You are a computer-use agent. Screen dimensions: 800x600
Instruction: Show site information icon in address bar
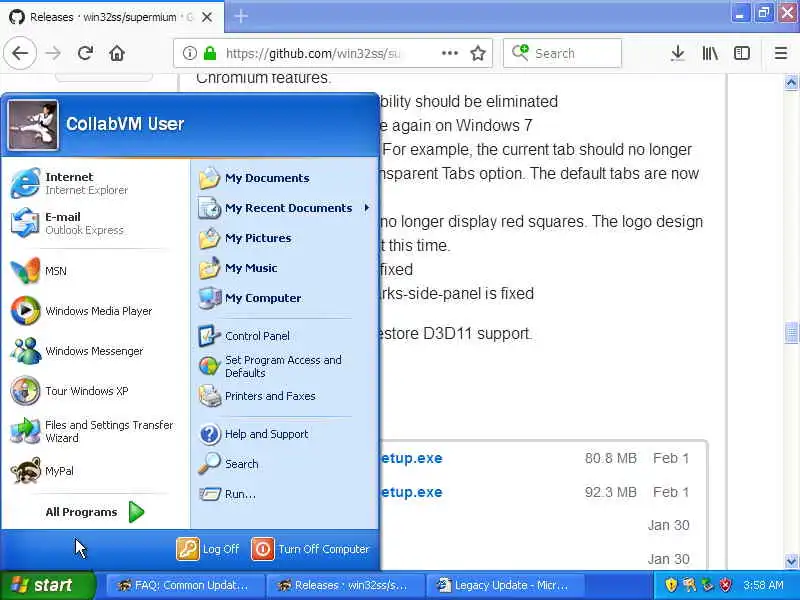[189, 53]
